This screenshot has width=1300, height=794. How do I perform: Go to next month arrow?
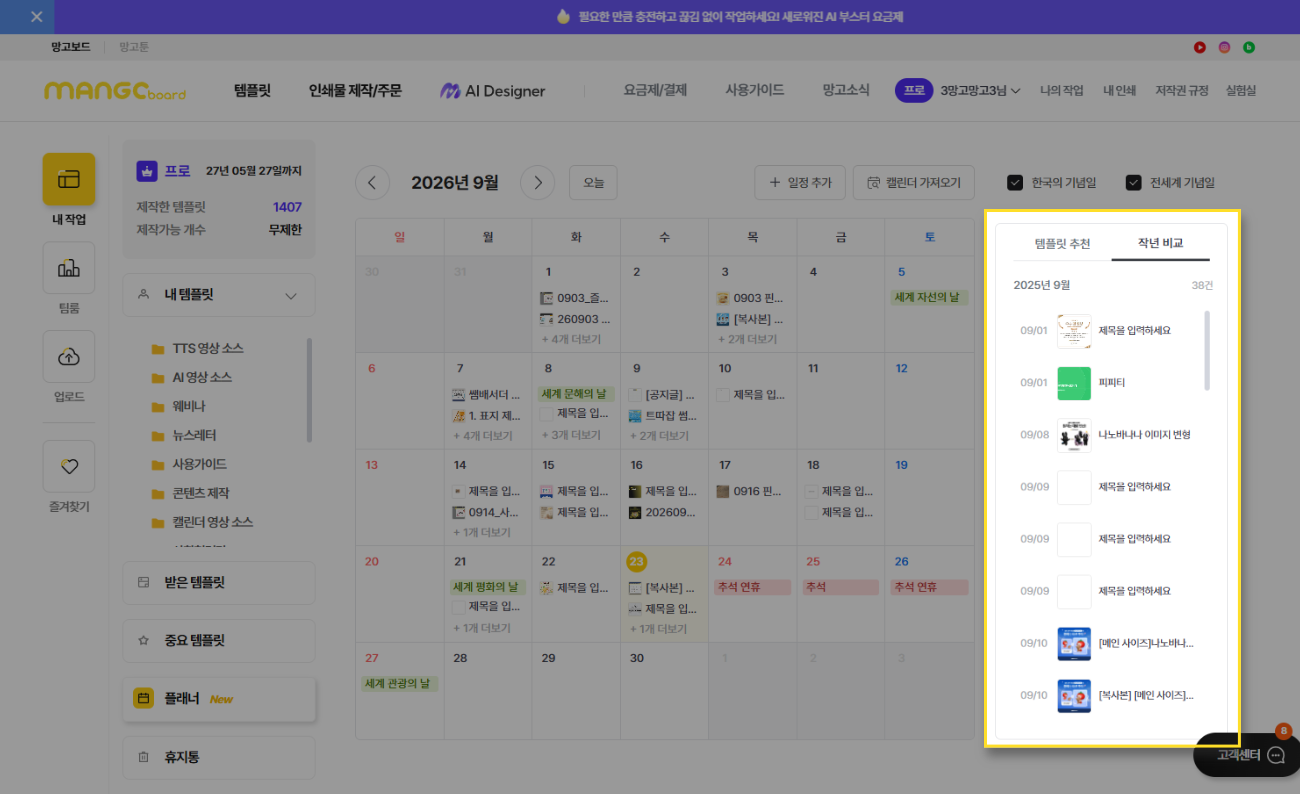[537, 183]
